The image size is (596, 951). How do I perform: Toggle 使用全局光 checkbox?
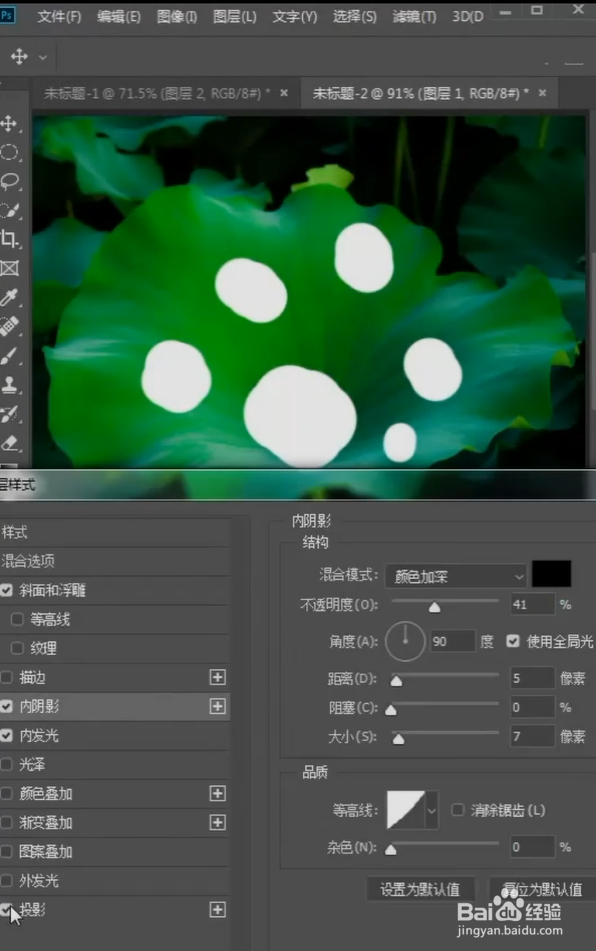(x=513, y=641)
